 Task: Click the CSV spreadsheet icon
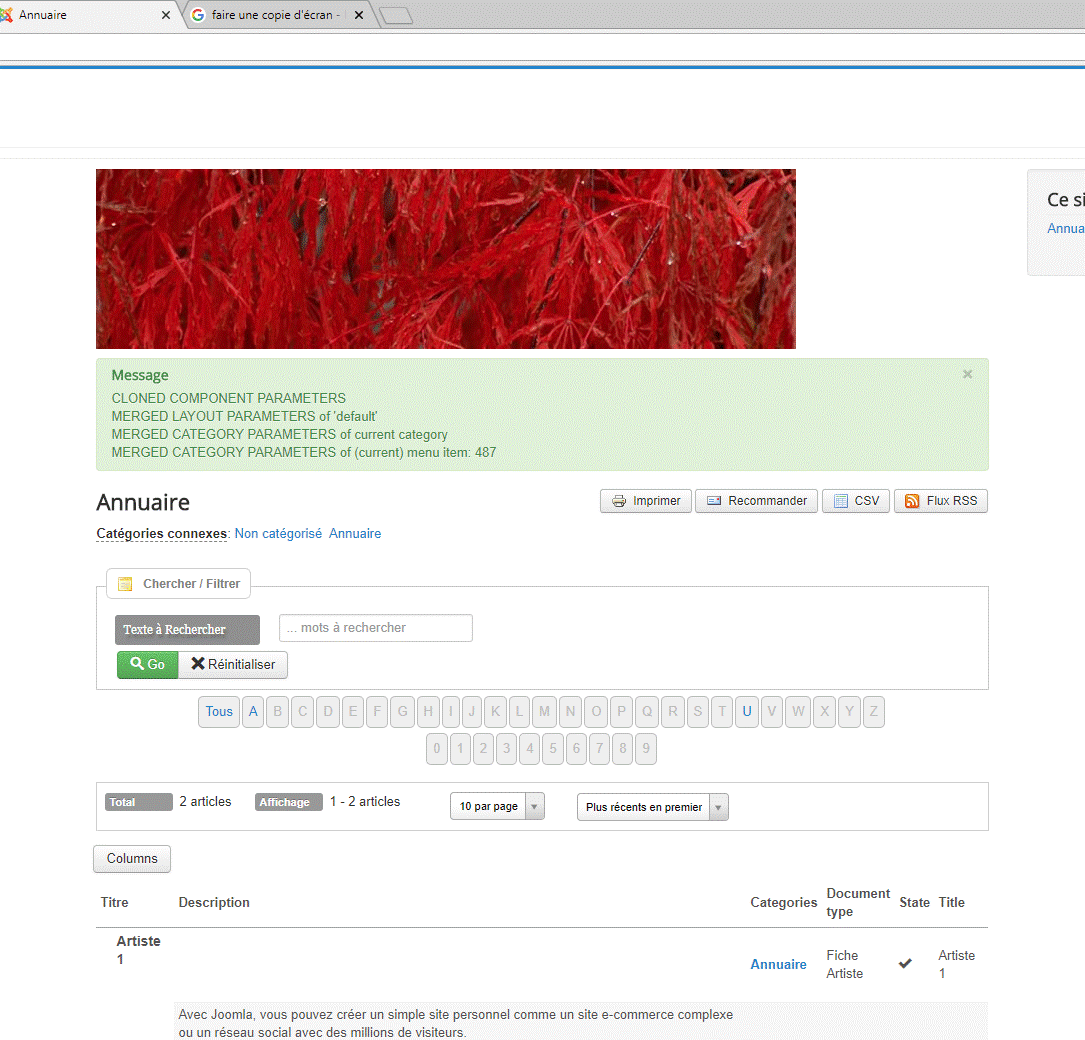coord(841,501)
